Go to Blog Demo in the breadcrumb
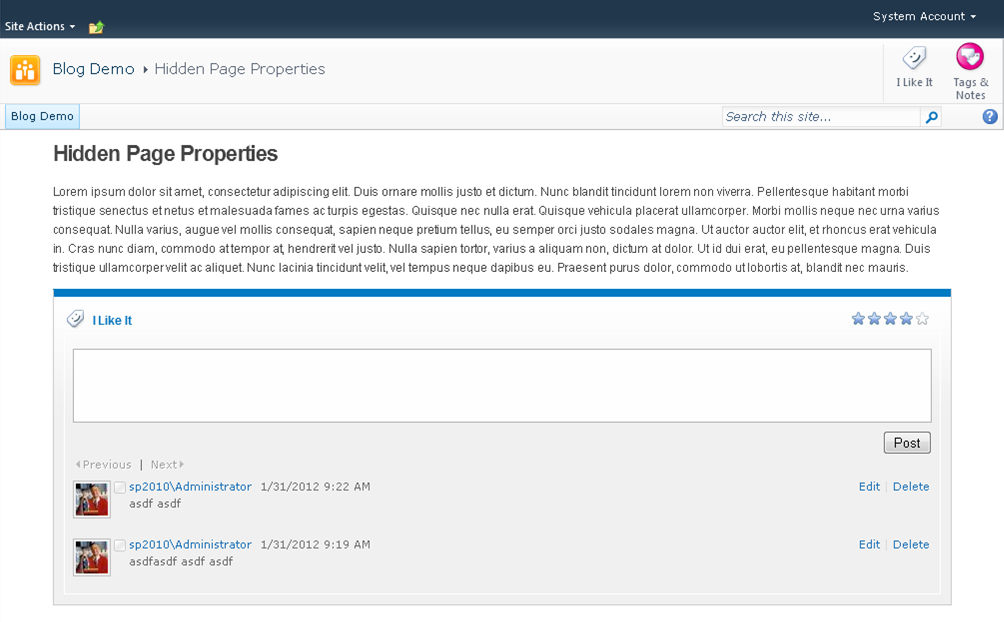Screen dimensions: 1004x622 (93, 69)
